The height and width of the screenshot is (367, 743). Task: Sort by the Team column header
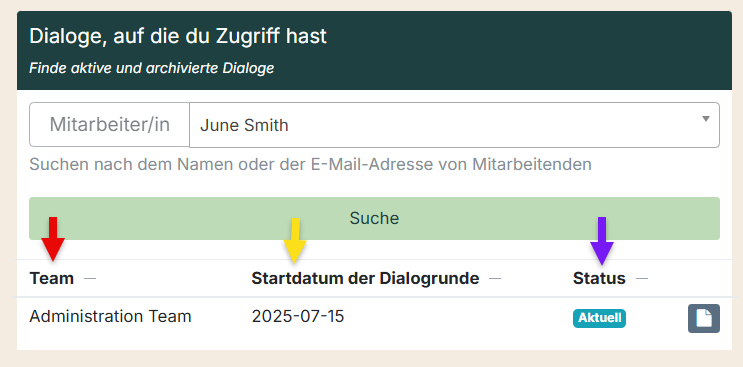pos(52,278)
